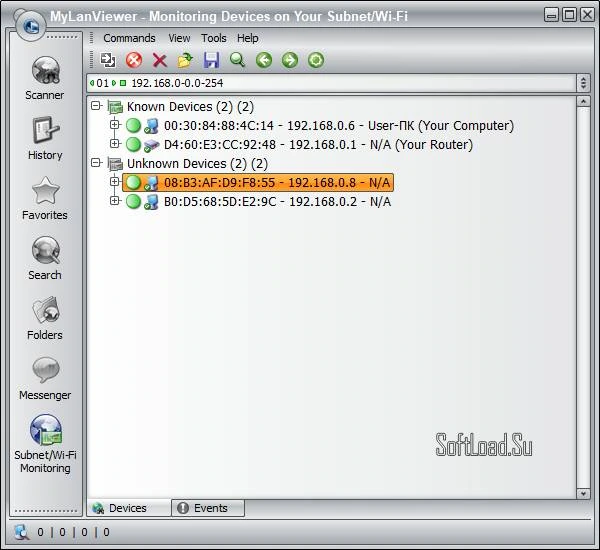
Task: Click the green back arrow toolbar icon
Action: point(264,60)
